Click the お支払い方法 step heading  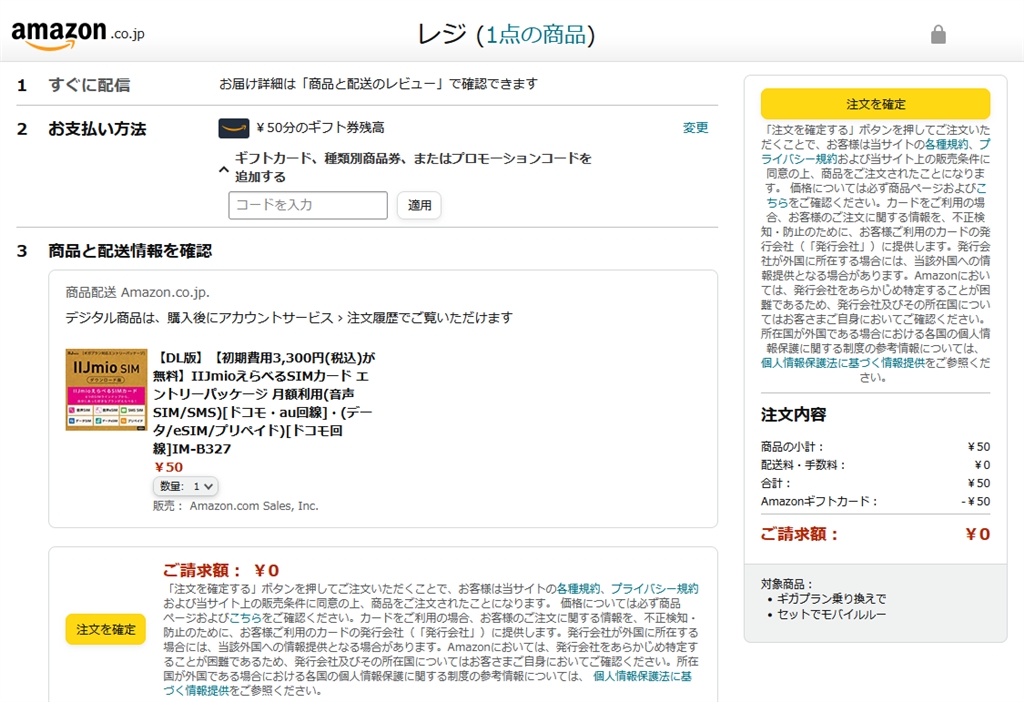click(97, 129)
